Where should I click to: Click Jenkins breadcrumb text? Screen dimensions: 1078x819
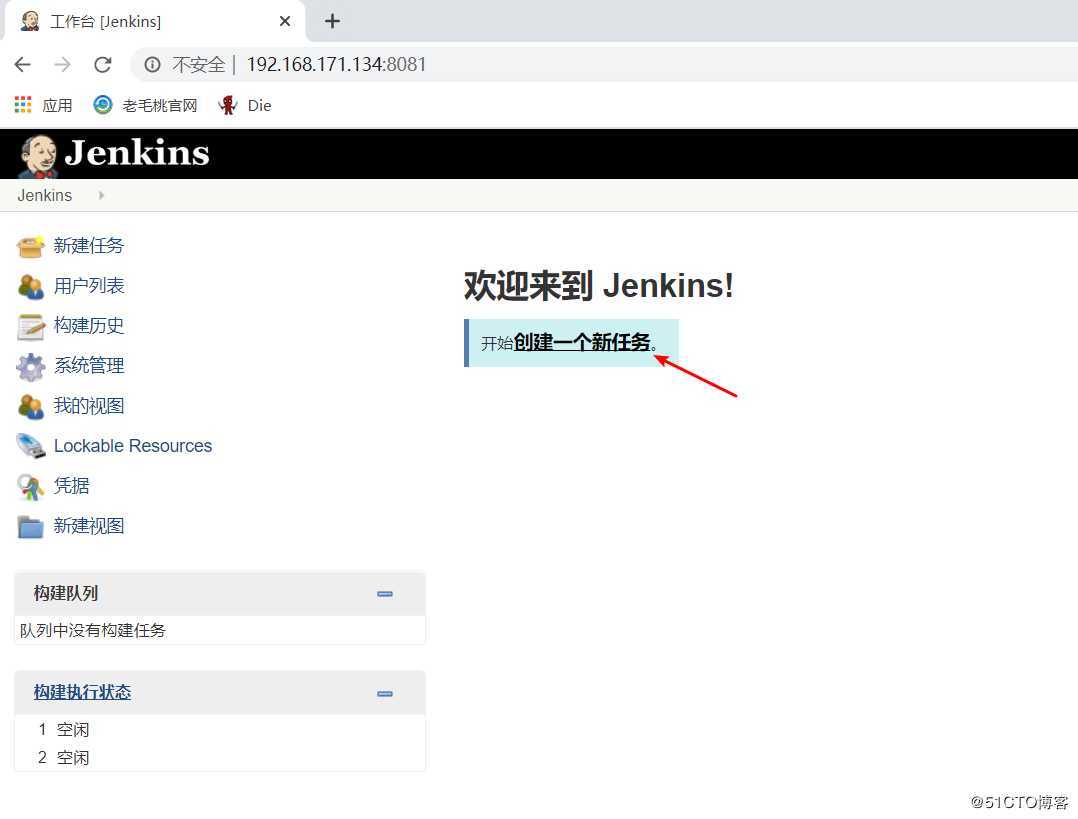point(45,195)
